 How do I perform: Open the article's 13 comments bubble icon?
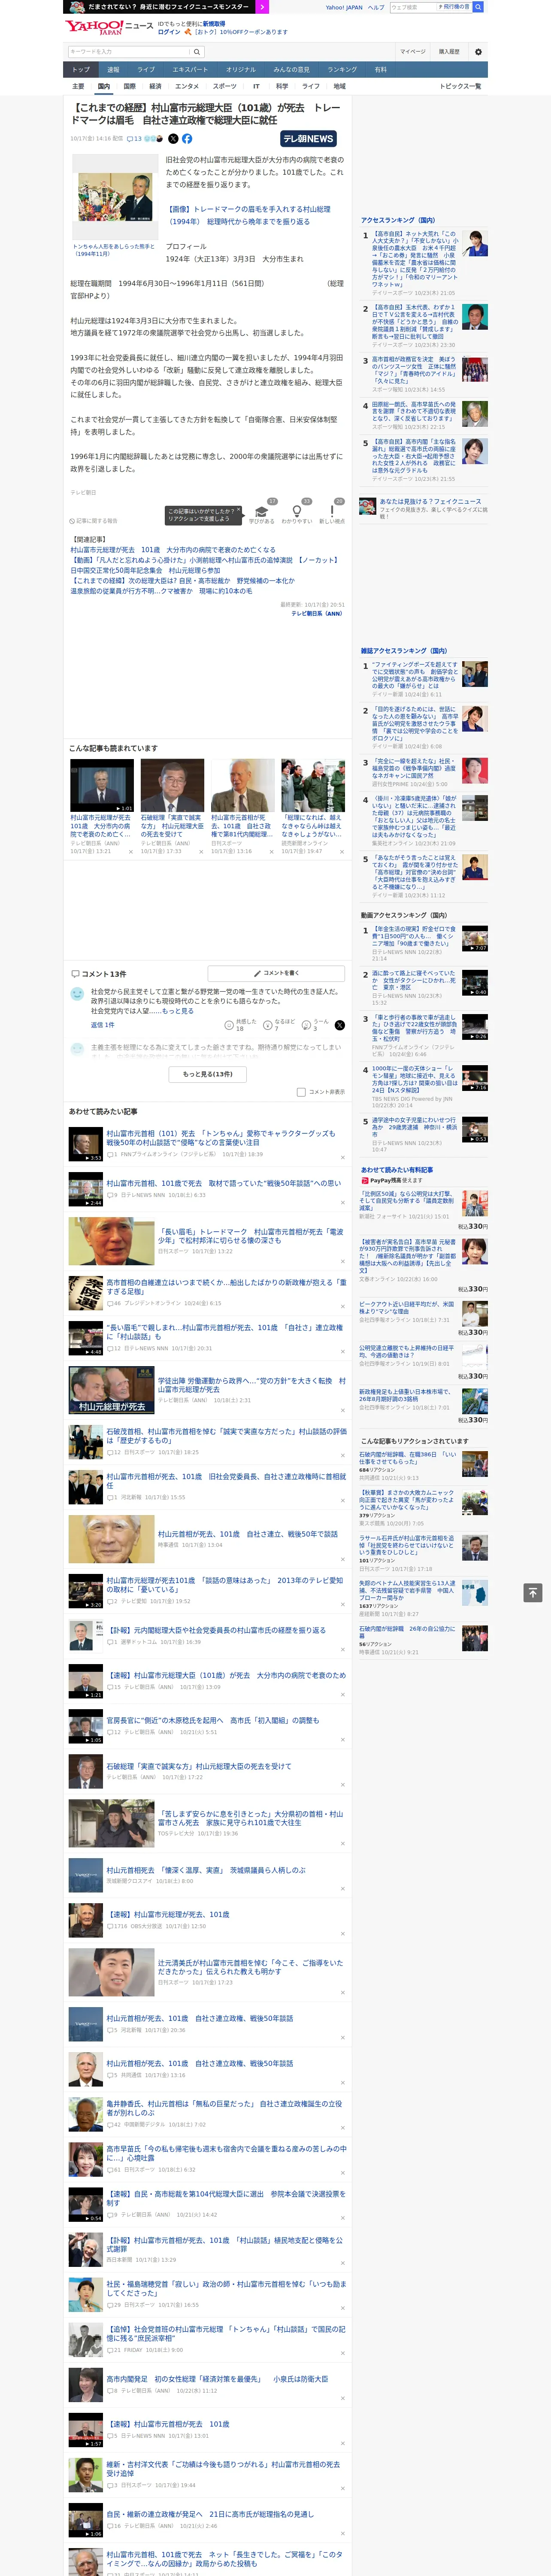coord(129,139)
